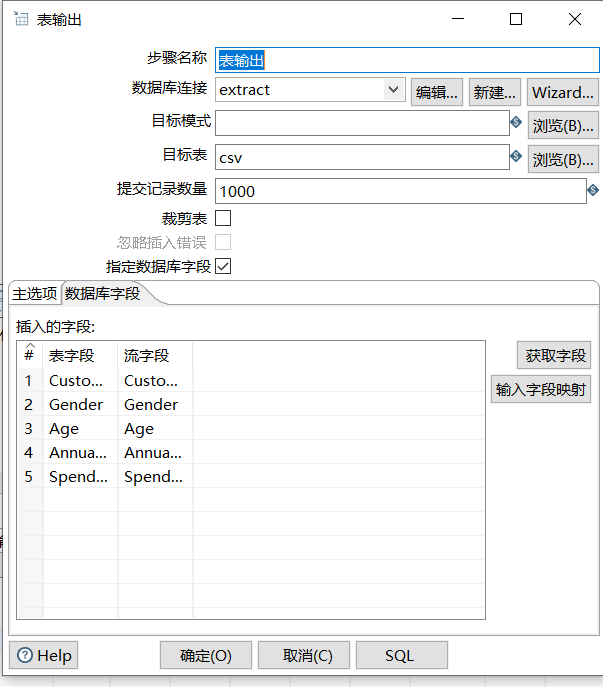
Task: Confirm with the 确定(O) button
Action: 206,655
